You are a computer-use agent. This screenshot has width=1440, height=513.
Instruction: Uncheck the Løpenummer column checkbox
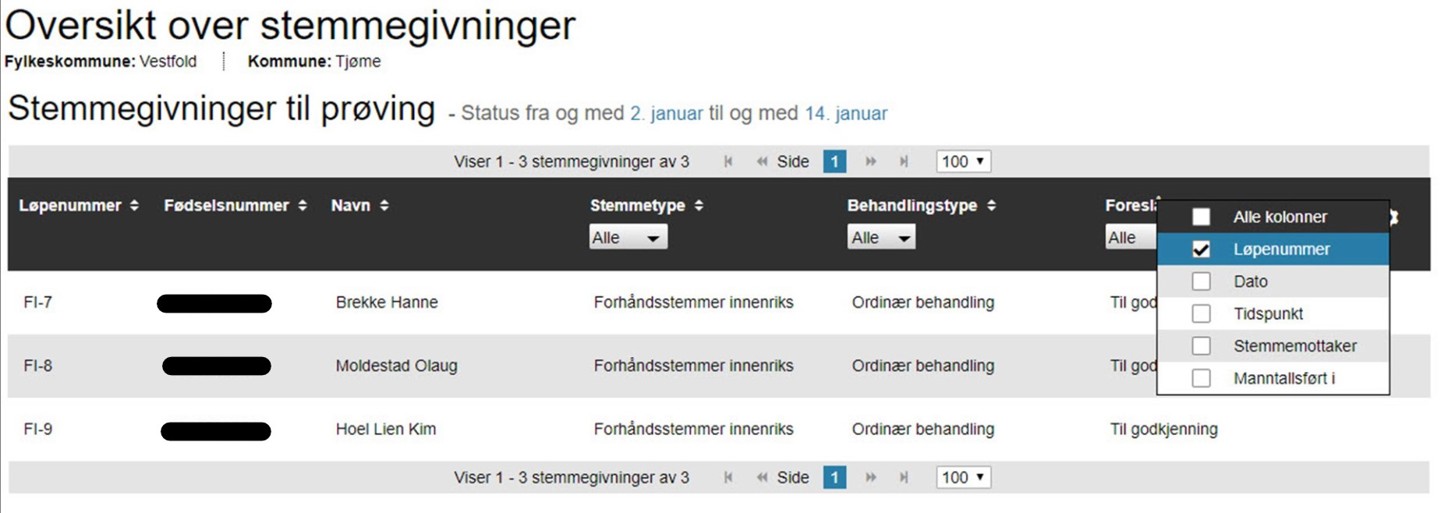[x=1201, y=250]
